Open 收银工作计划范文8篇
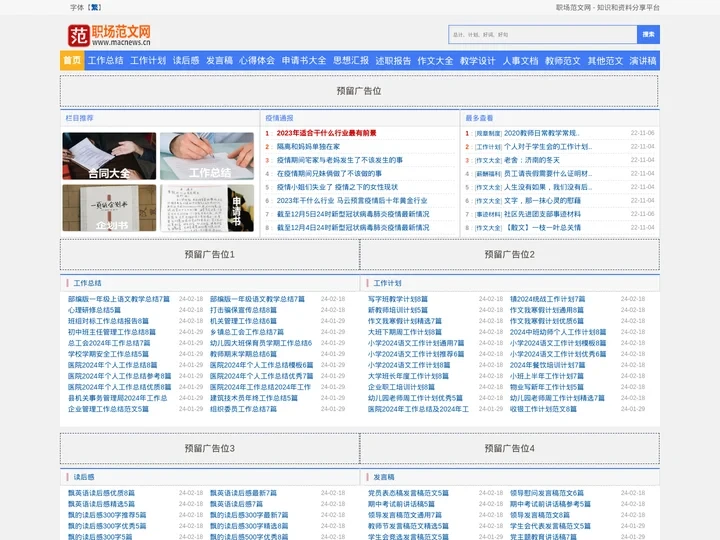 click(543, 409)
